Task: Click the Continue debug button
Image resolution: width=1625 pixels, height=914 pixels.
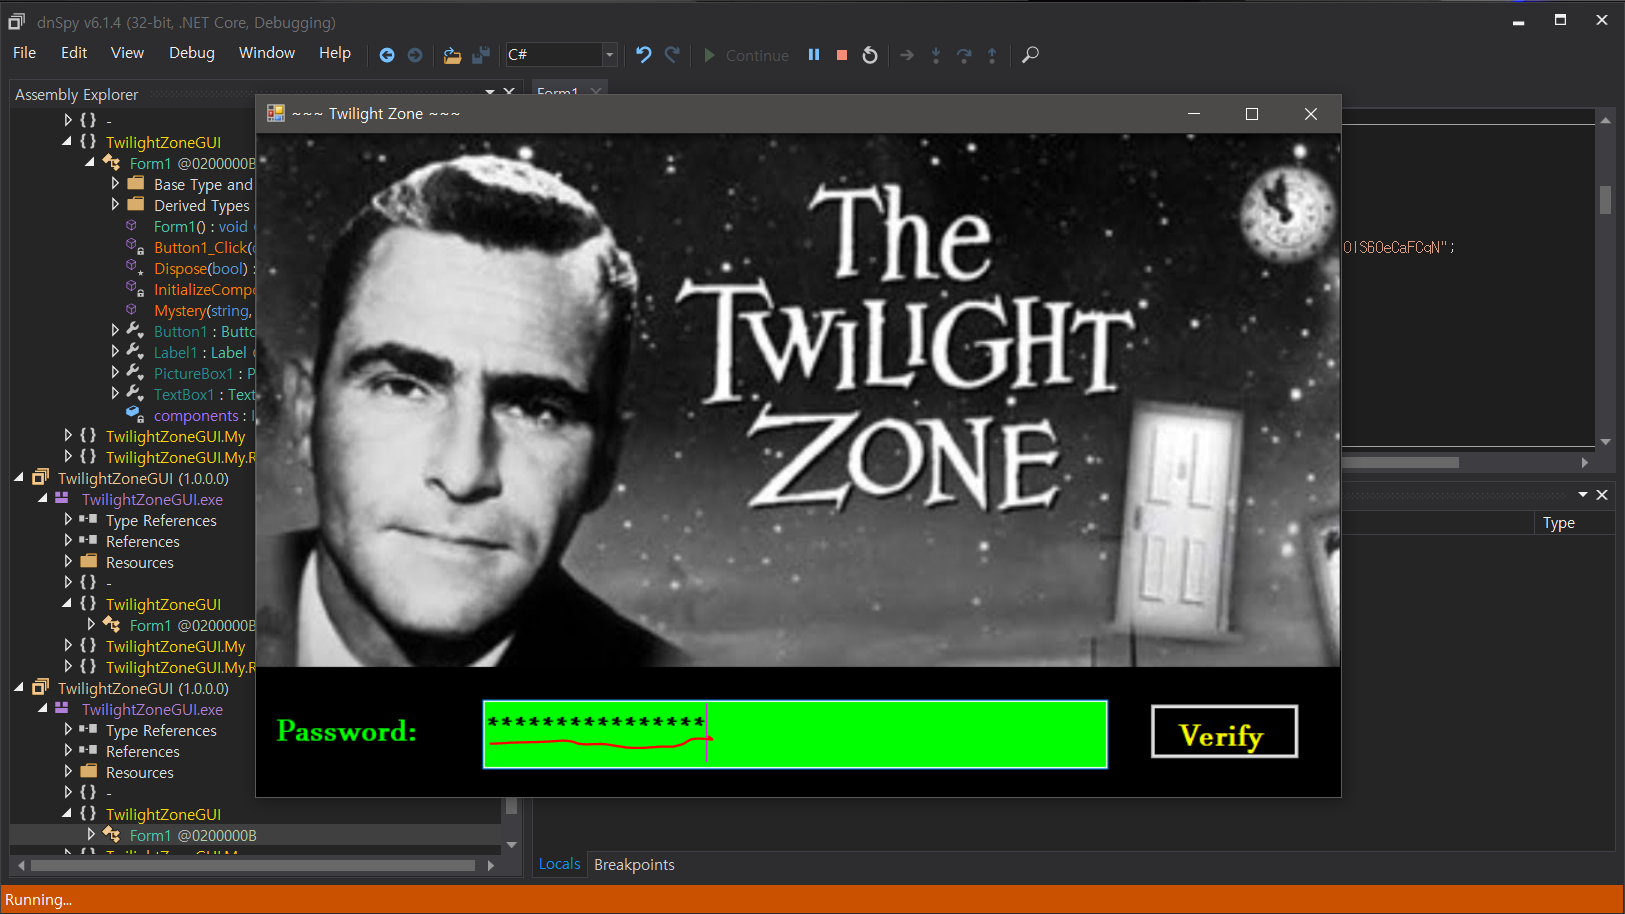Action: pos(746,55)
